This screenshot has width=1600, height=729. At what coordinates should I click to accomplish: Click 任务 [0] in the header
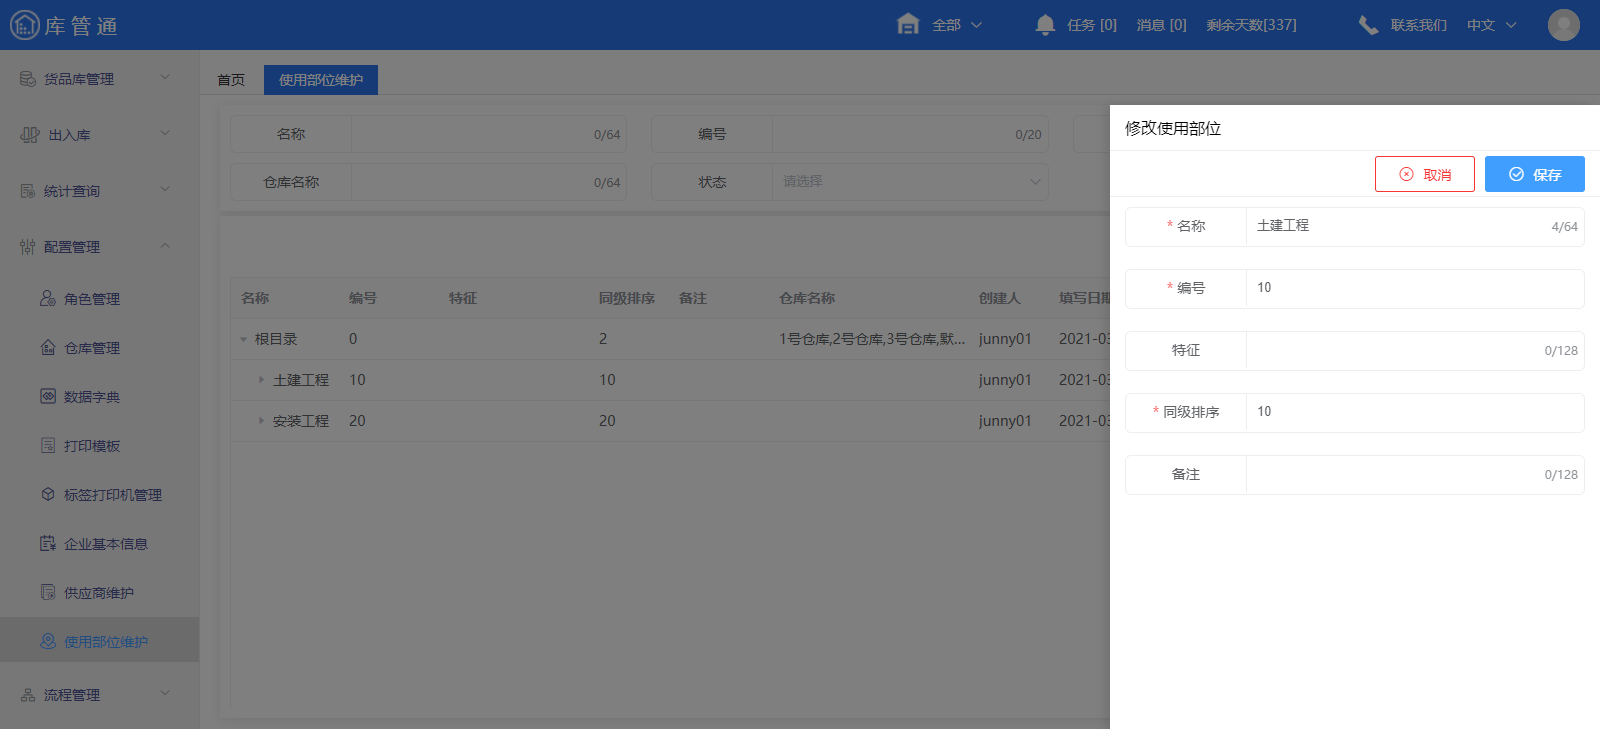1092,25
